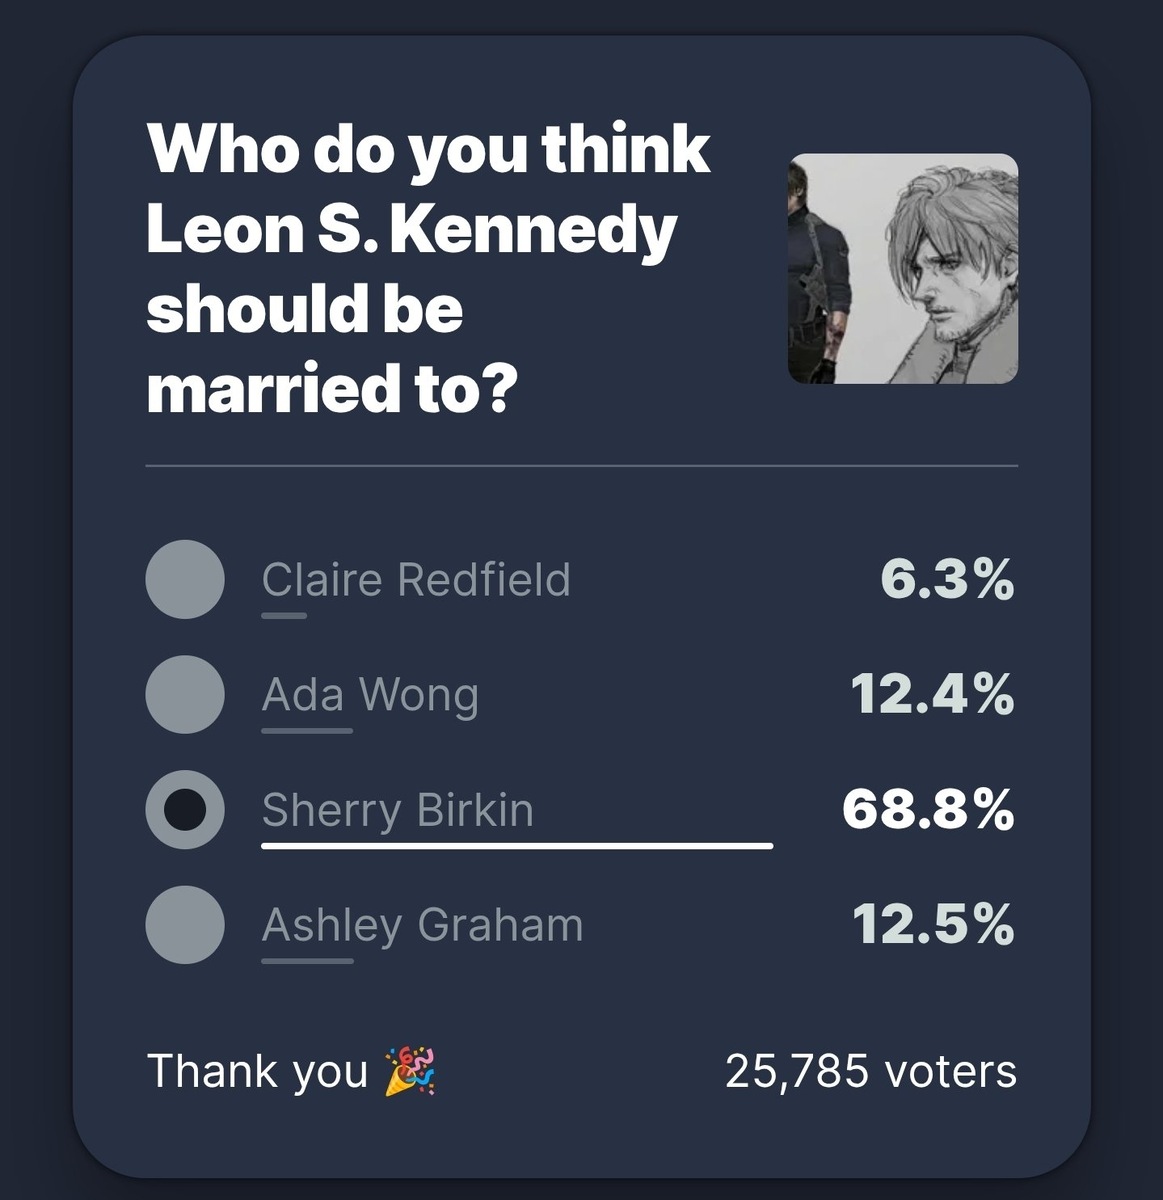Click the poll question heading text

[430, 270]
